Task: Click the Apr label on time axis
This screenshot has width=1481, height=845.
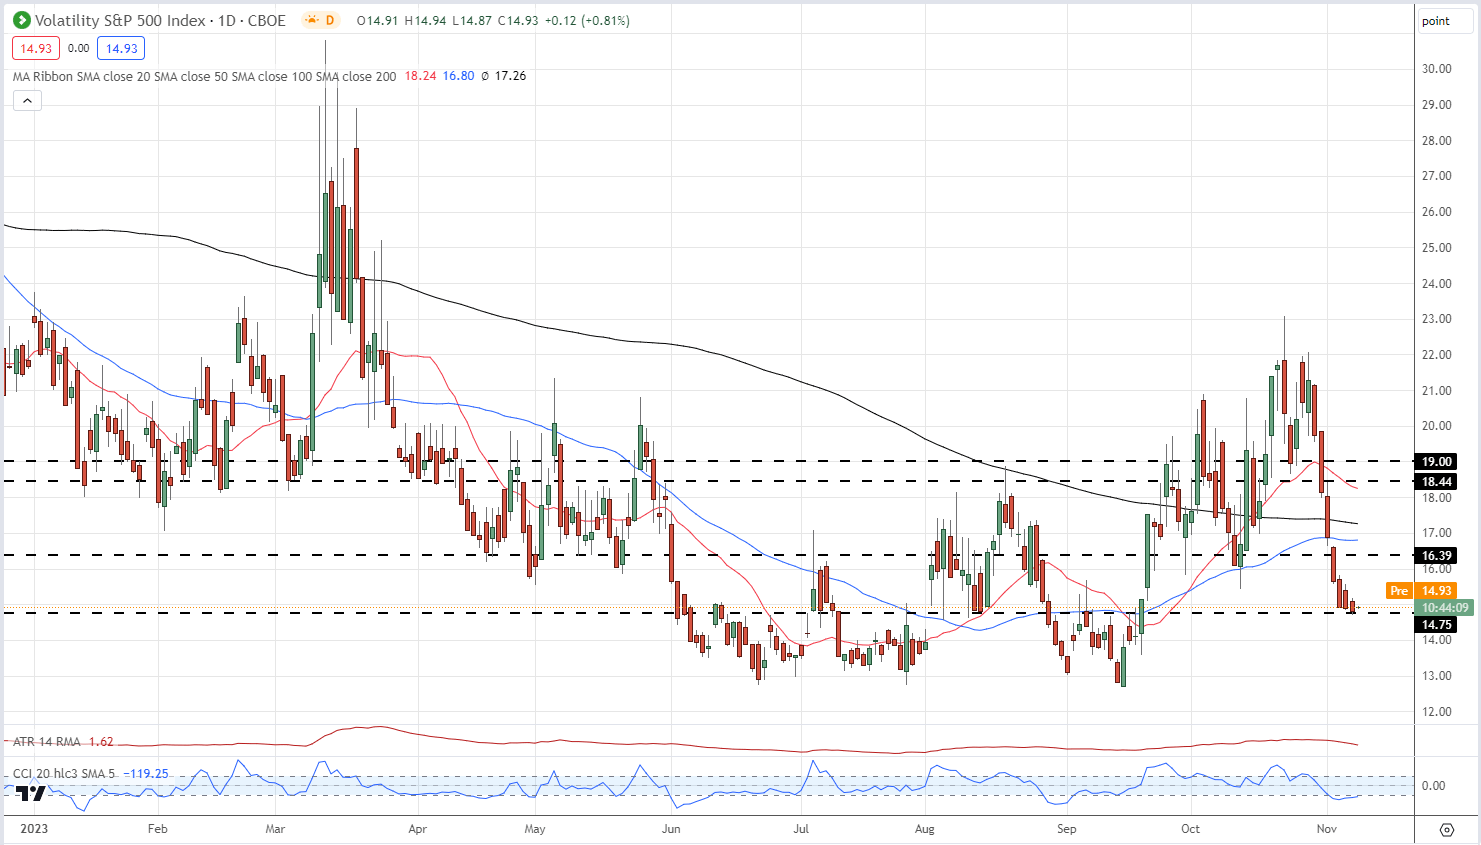Action: click(x=417, y=829)
